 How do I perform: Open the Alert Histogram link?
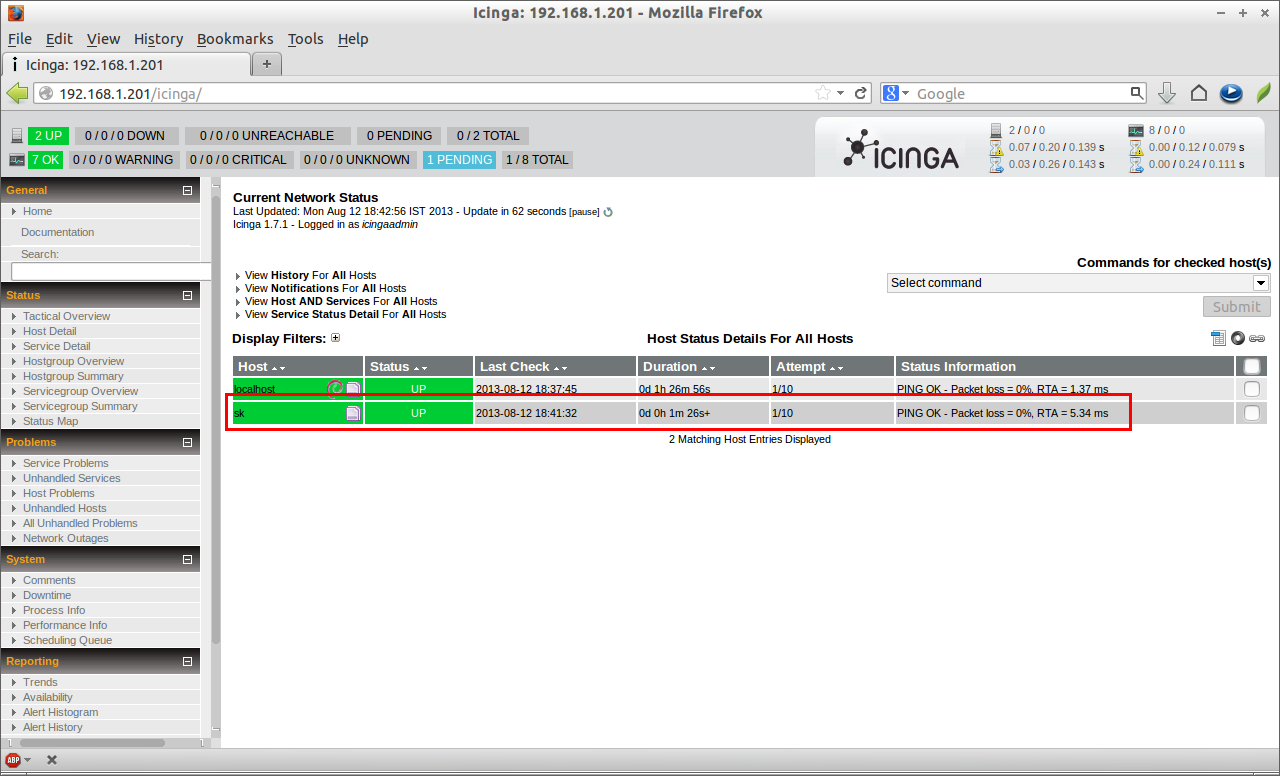click(60, 712)
